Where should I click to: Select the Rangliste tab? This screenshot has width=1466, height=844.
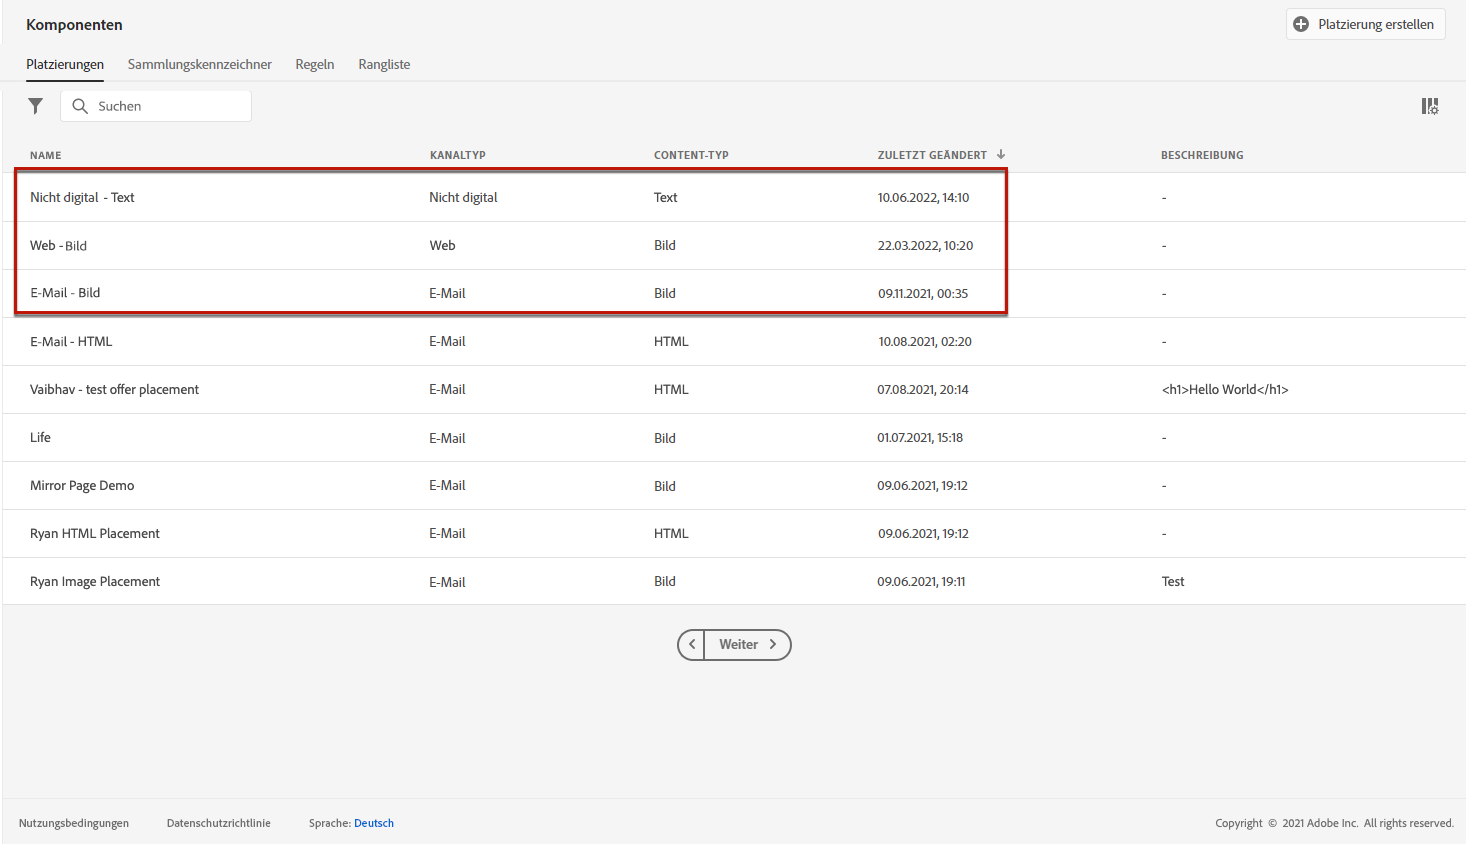[384, 64]
